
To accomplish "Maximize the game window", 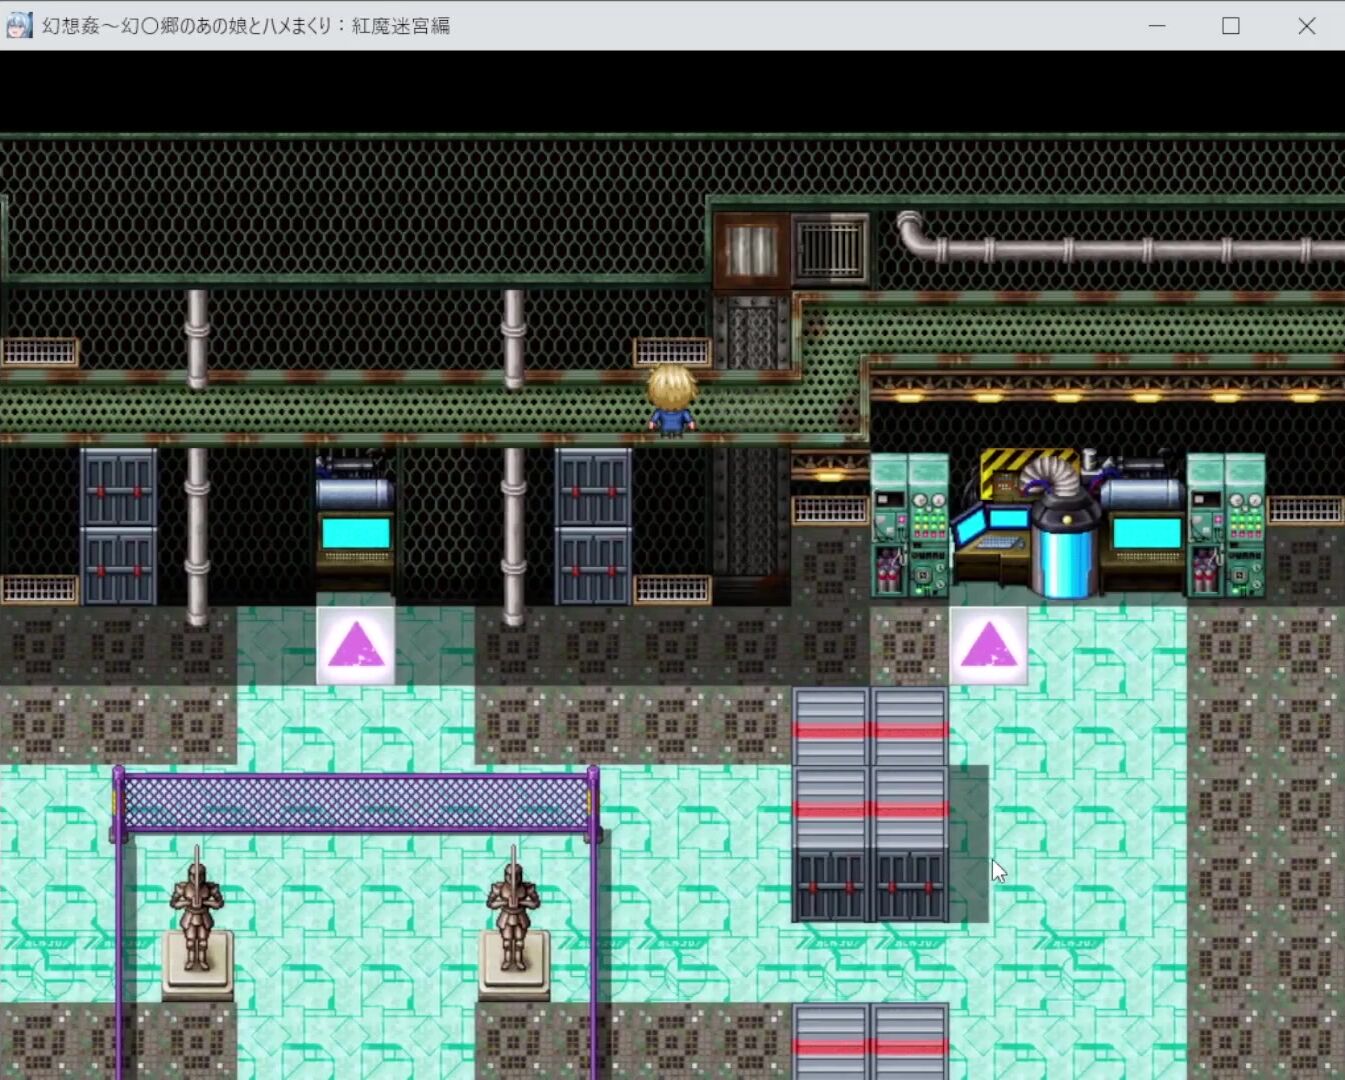I will tap(1231, 26).
